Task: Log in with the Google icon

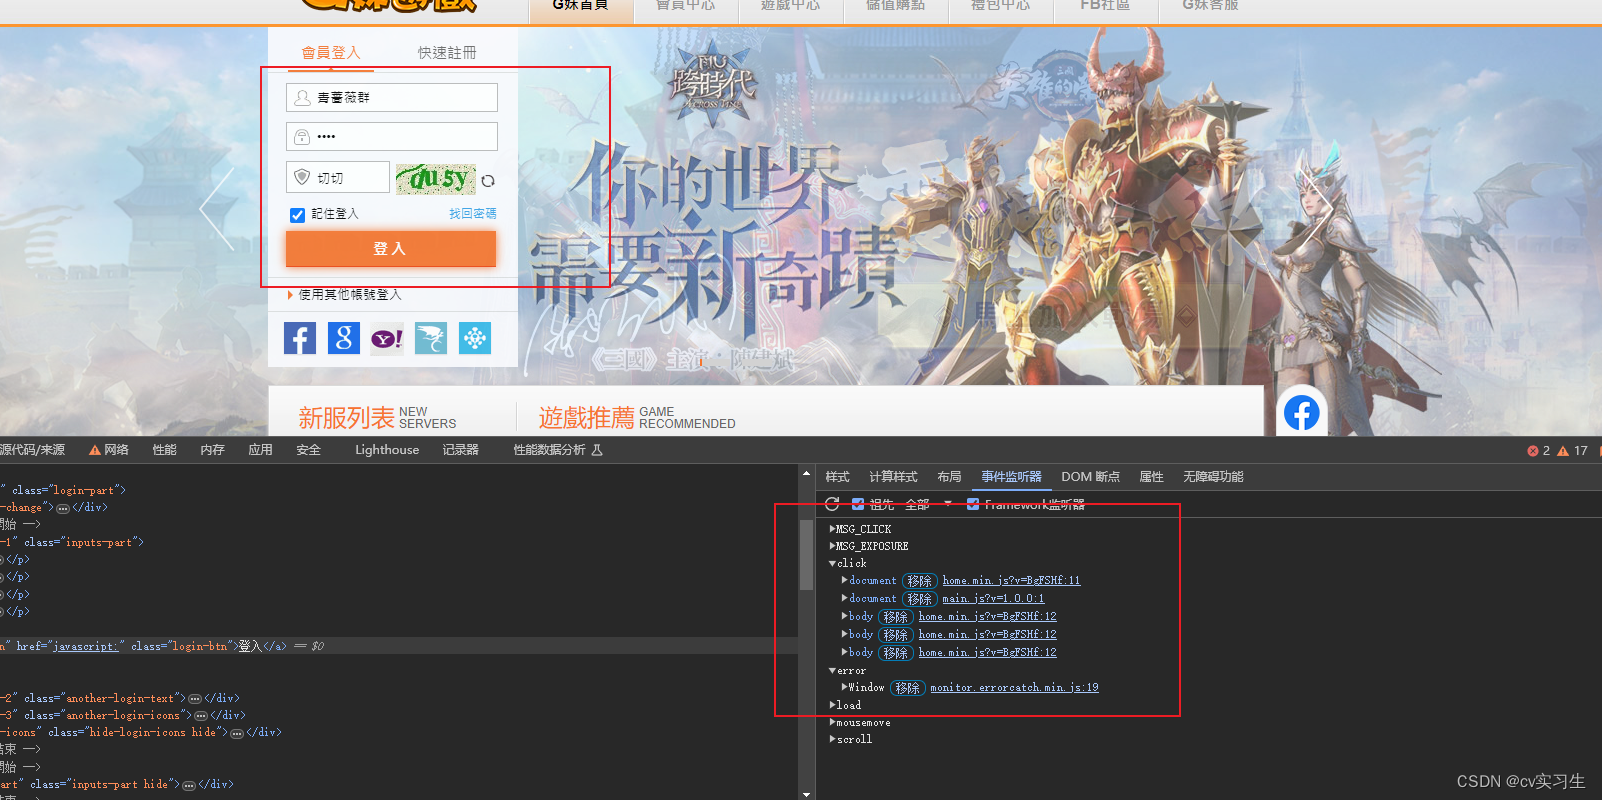Action: click(x=344, y=338)
